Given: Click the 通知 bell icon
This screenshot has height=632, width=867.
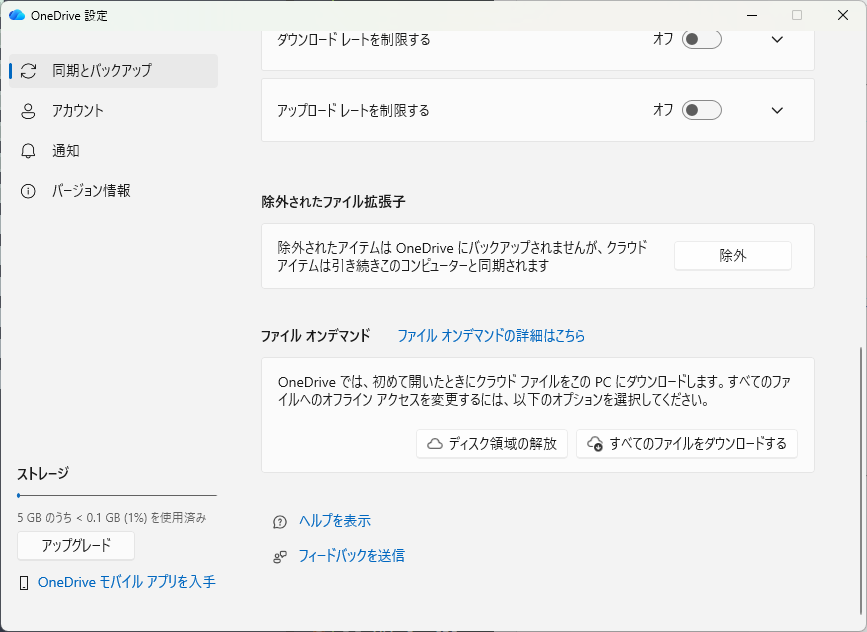Looking at the screenshot, I should pos(28,151).
